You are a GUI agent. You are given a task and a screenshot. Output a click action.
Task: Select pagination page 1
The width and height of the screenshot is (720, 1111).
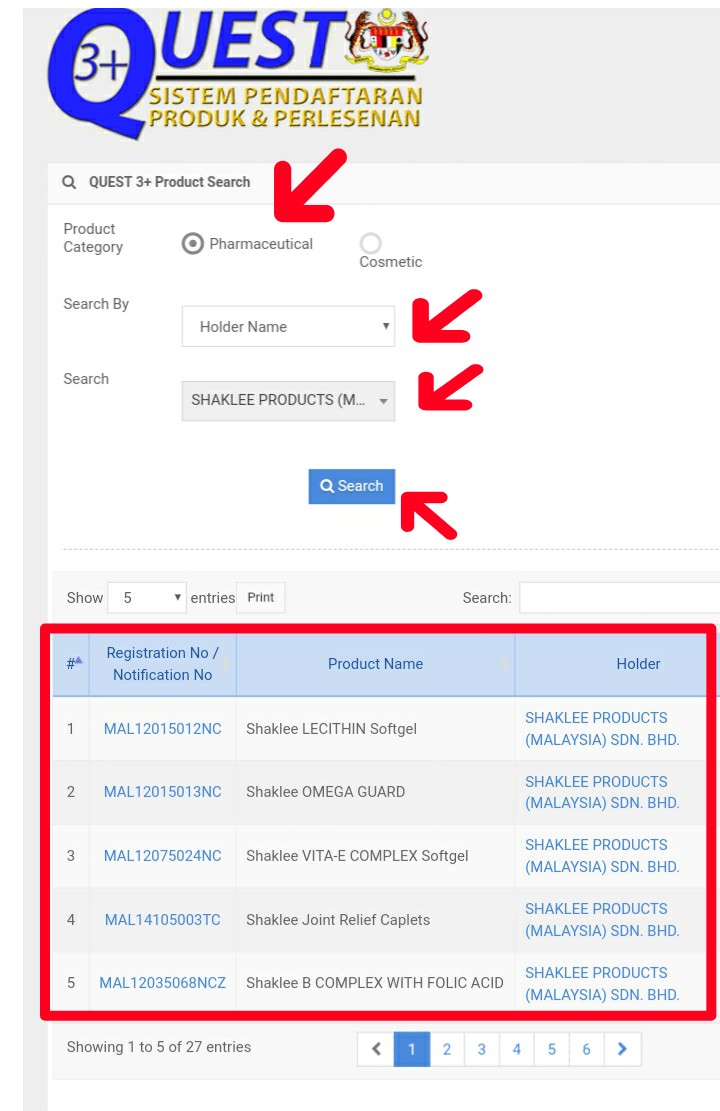412,1049
